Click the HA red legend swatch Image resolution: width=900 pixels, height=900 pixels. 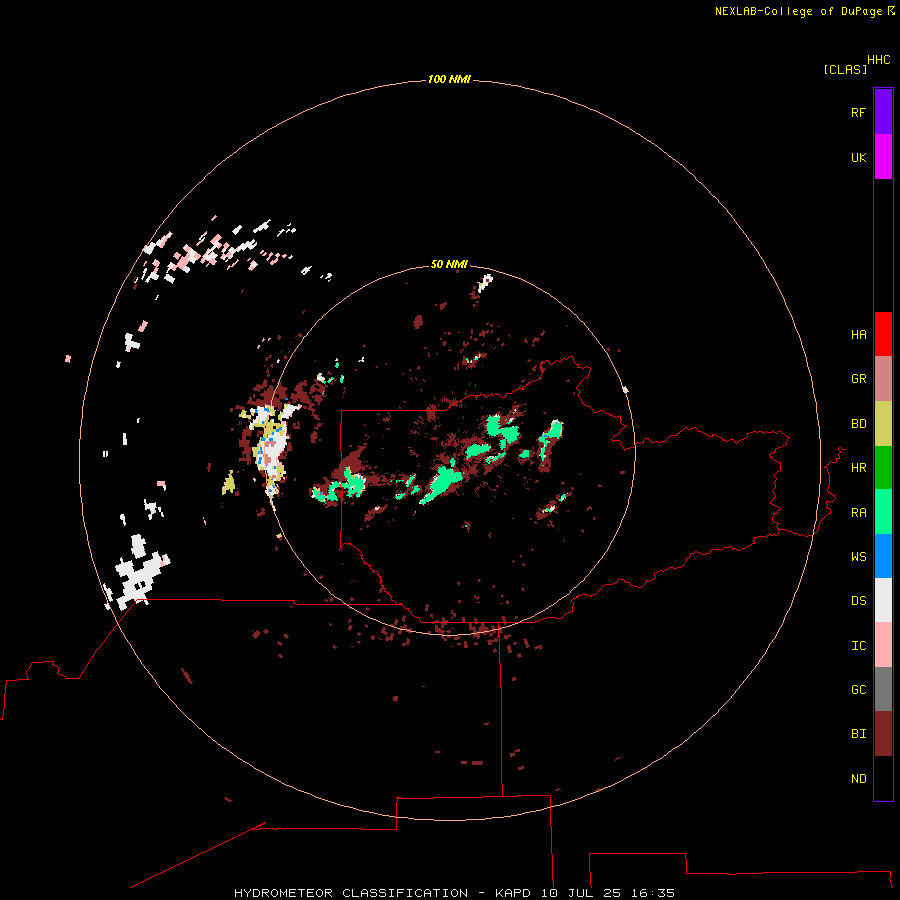click(x=883, y=334)
